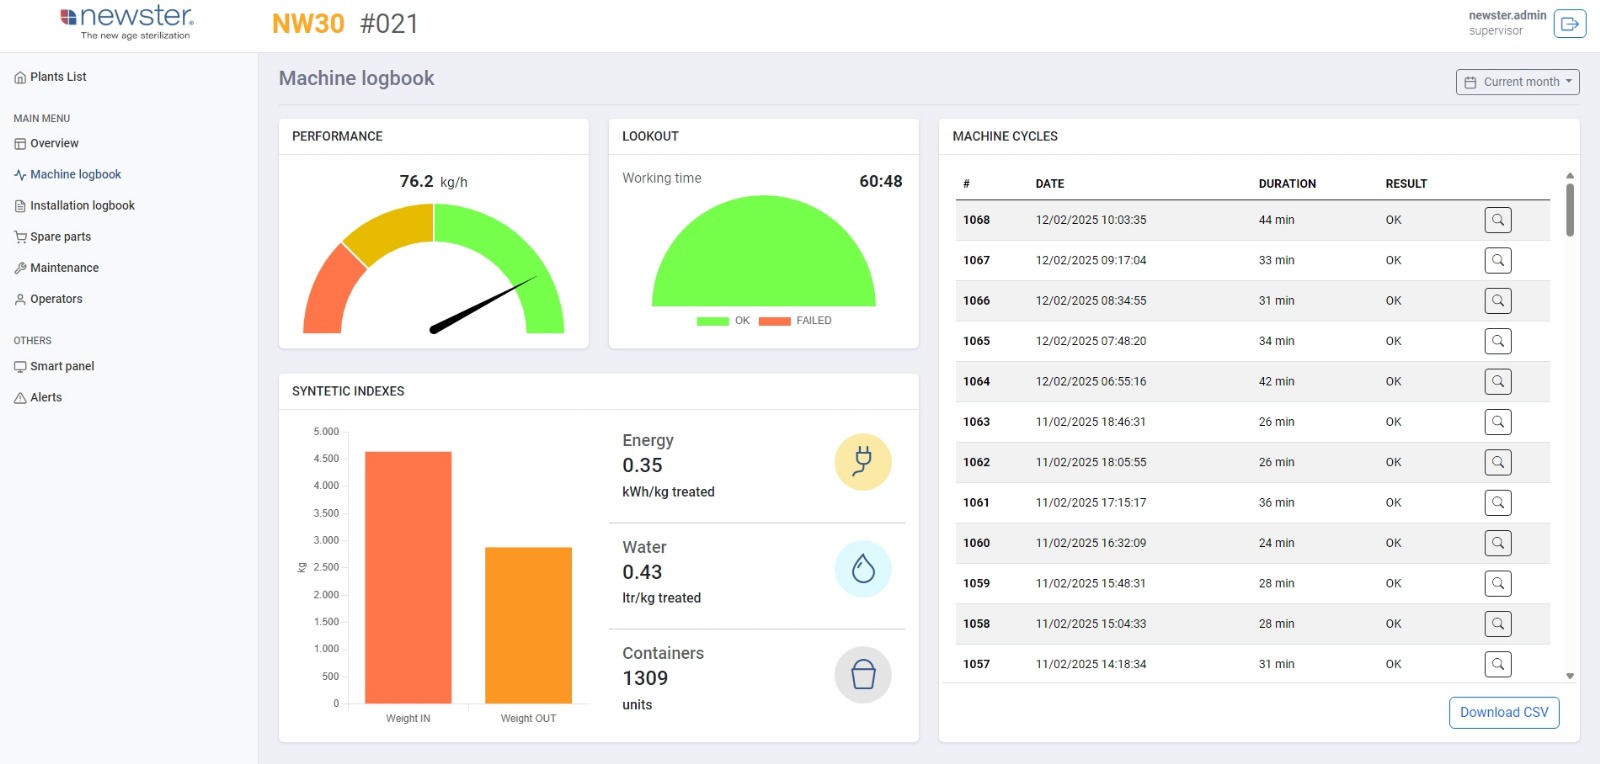Viewport: 1600px width, 764px height.
Task: Go to Installation logbook
Action: (82, 206)
